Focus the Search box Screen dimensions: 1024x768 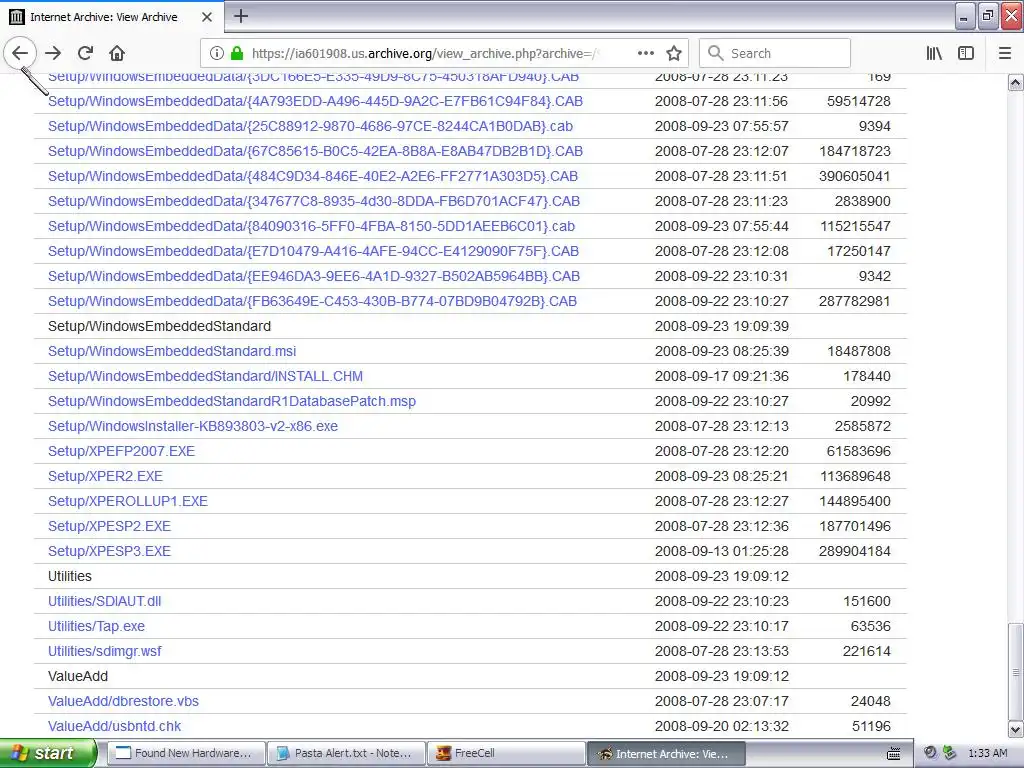(x=775, y=53)
